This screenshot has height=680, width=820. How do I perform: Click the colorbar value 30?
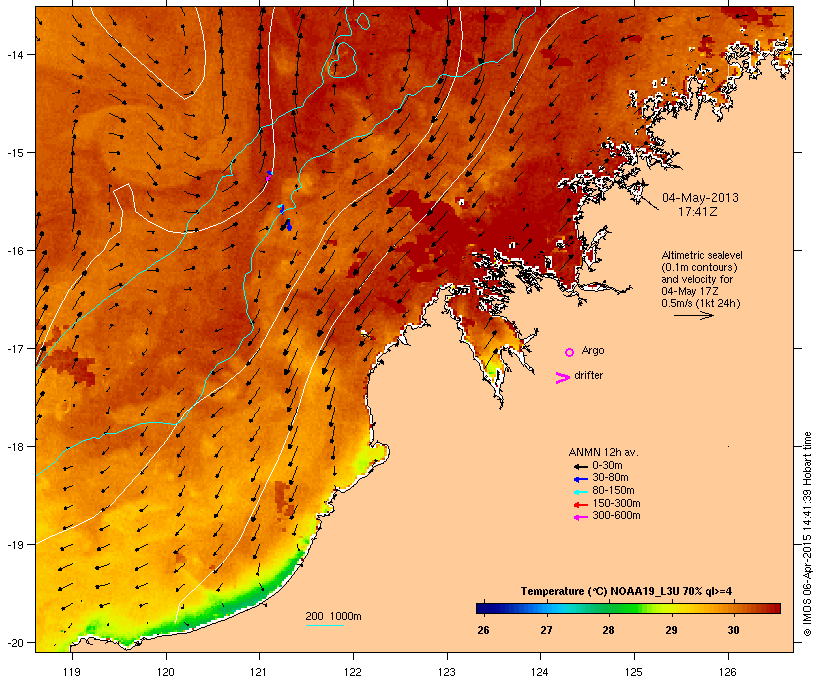(x=733, y=630)
